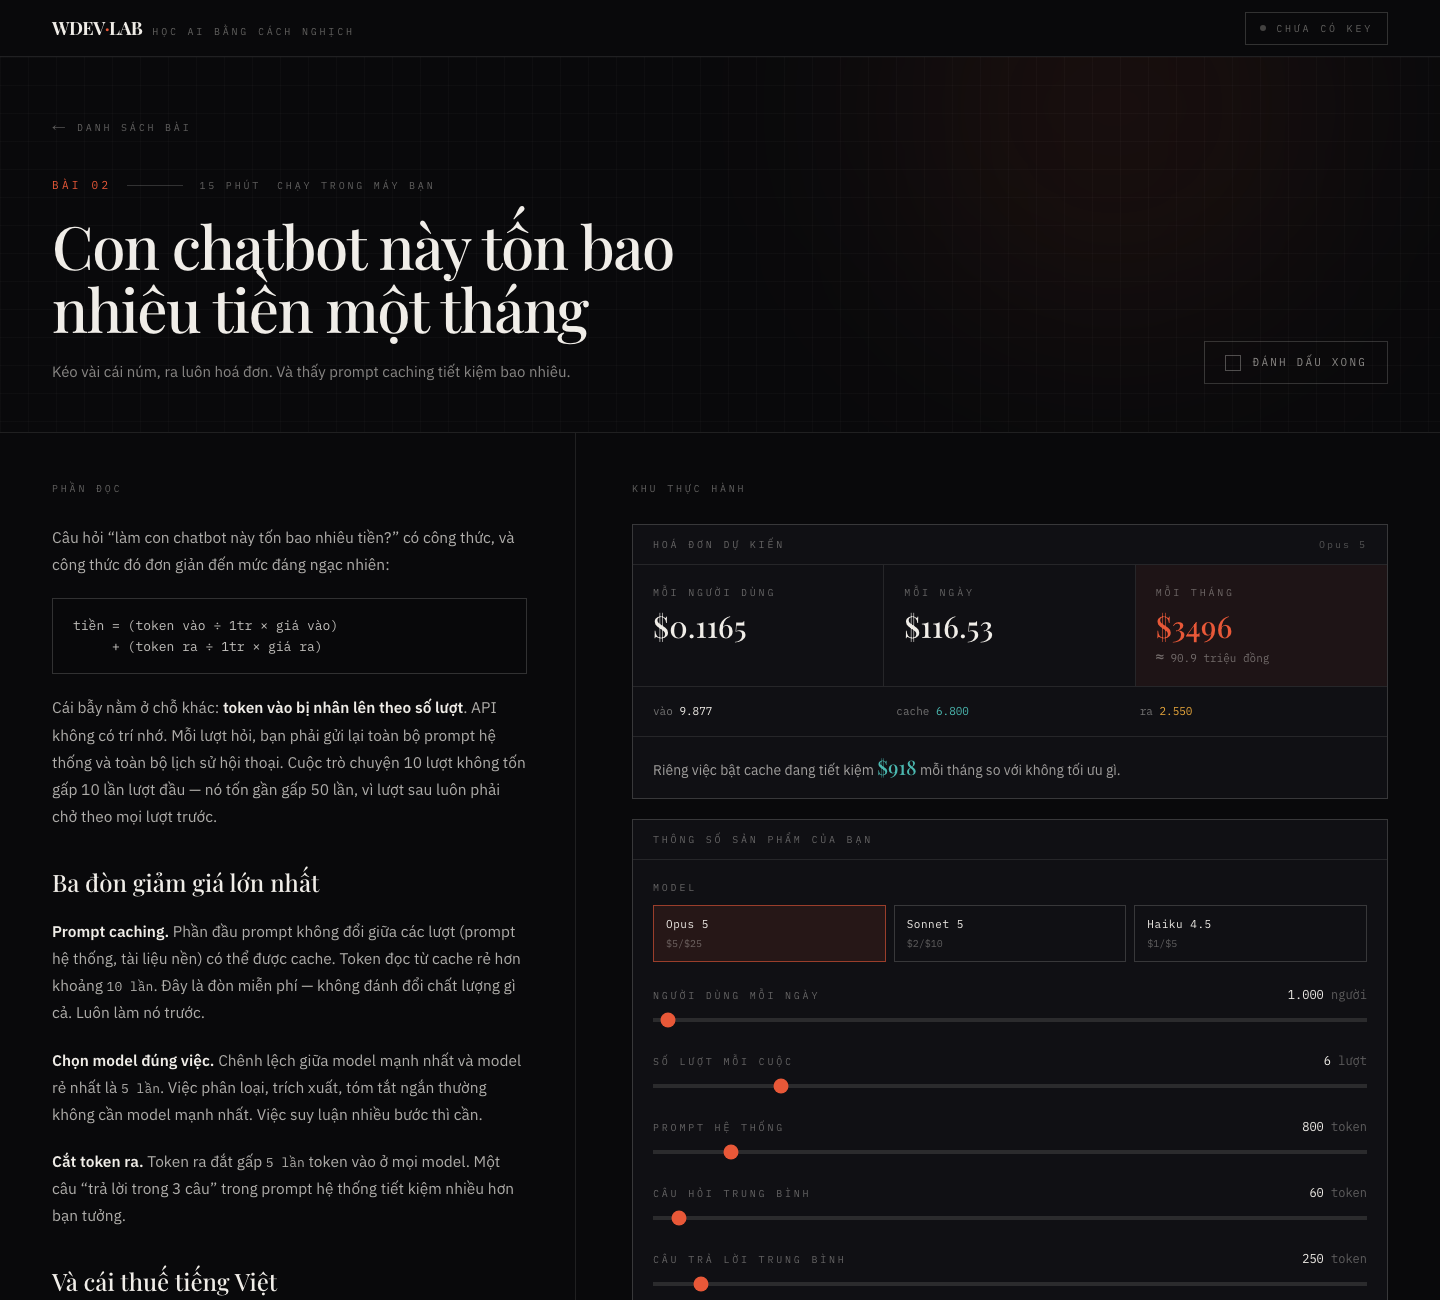Screen dimensions: 1440x1300
Task: Click the left arrow beside 'Danh sách bài'
Action: pyautogui.click(x=59, y=128)
